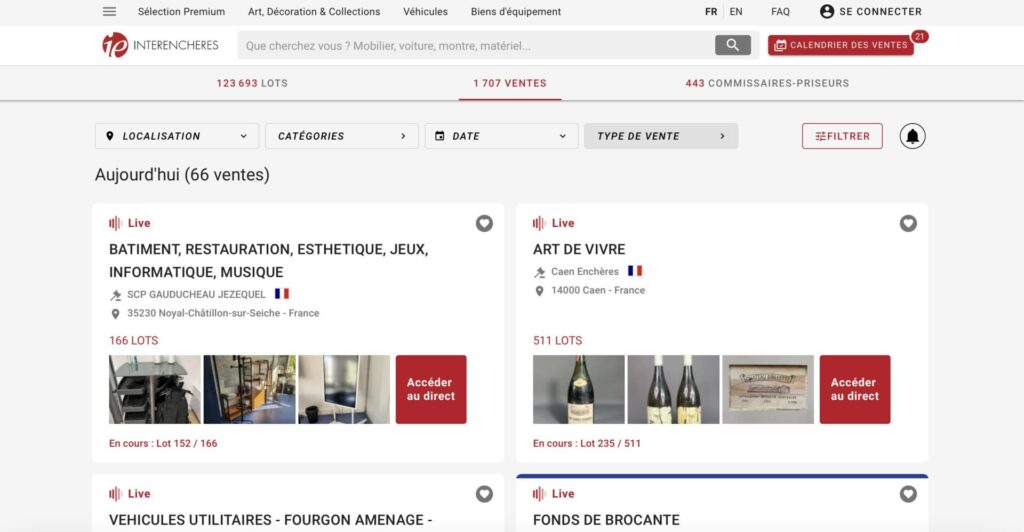Switch to the Commissaires-Priseurs tab
The height and width of the screenshot is (532, 1024).
(767, 83)
